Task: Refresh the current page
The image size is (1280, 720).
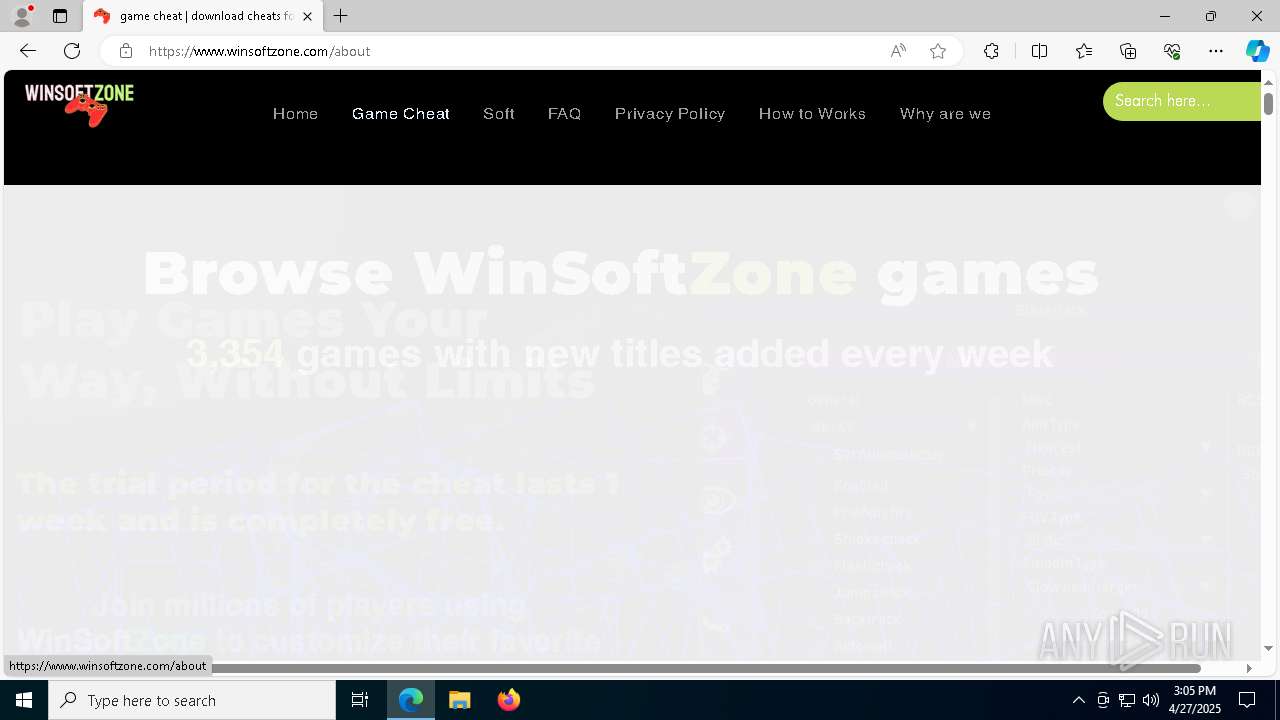Action: (x=72, y=51)
